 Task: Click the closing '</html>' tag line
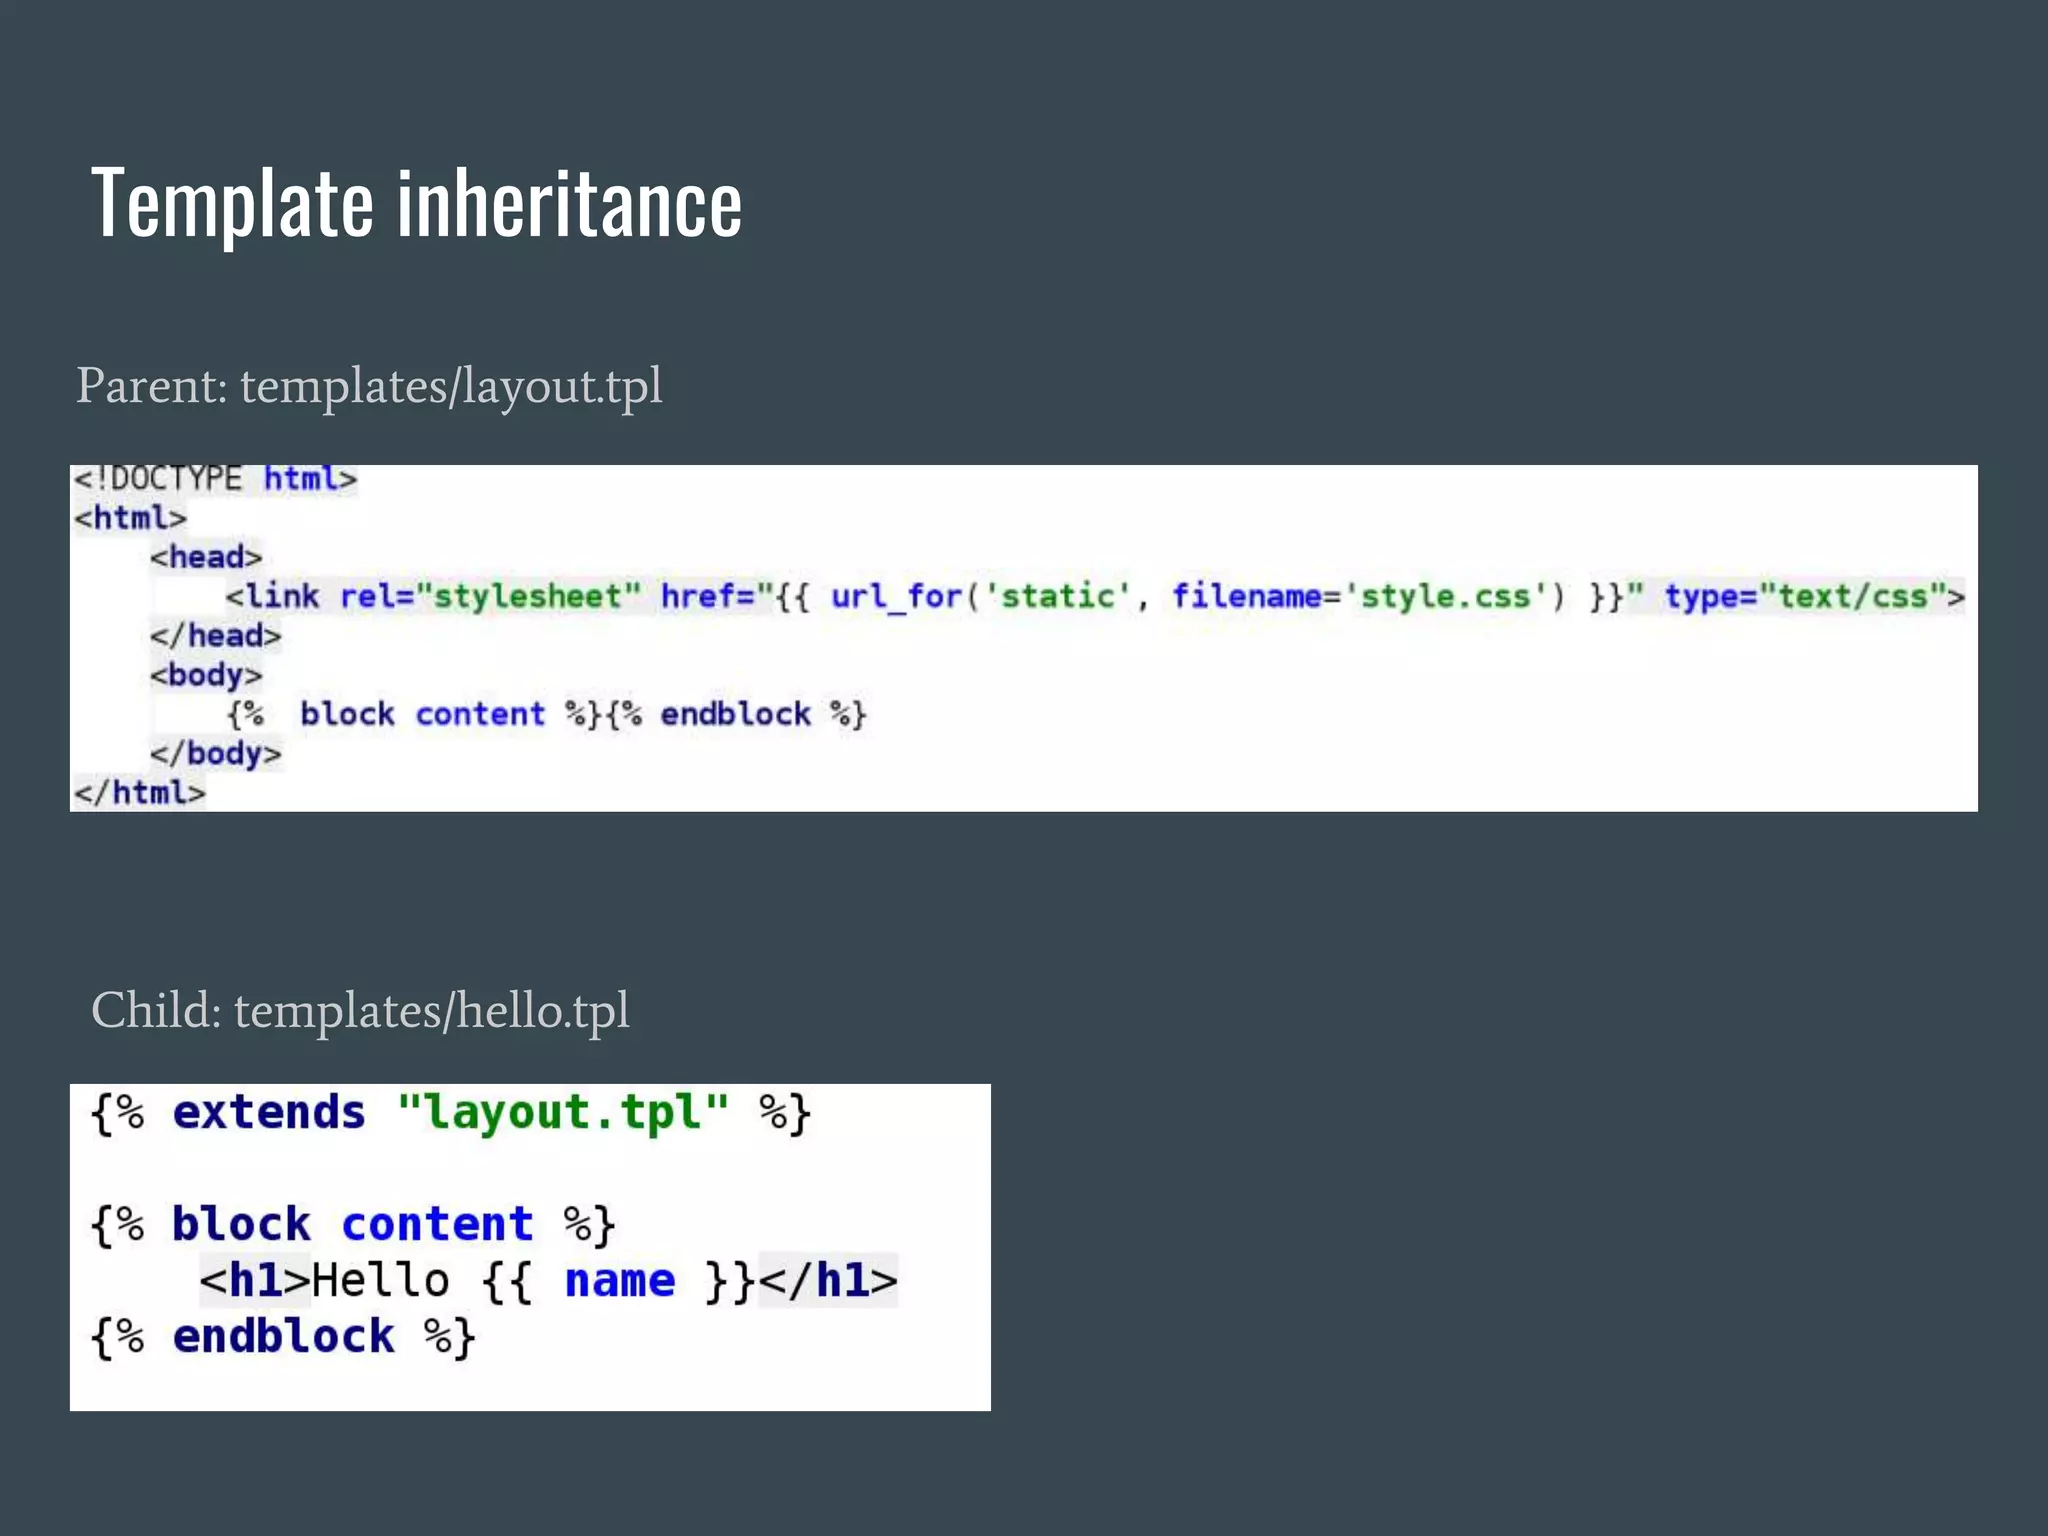point(139,793)
